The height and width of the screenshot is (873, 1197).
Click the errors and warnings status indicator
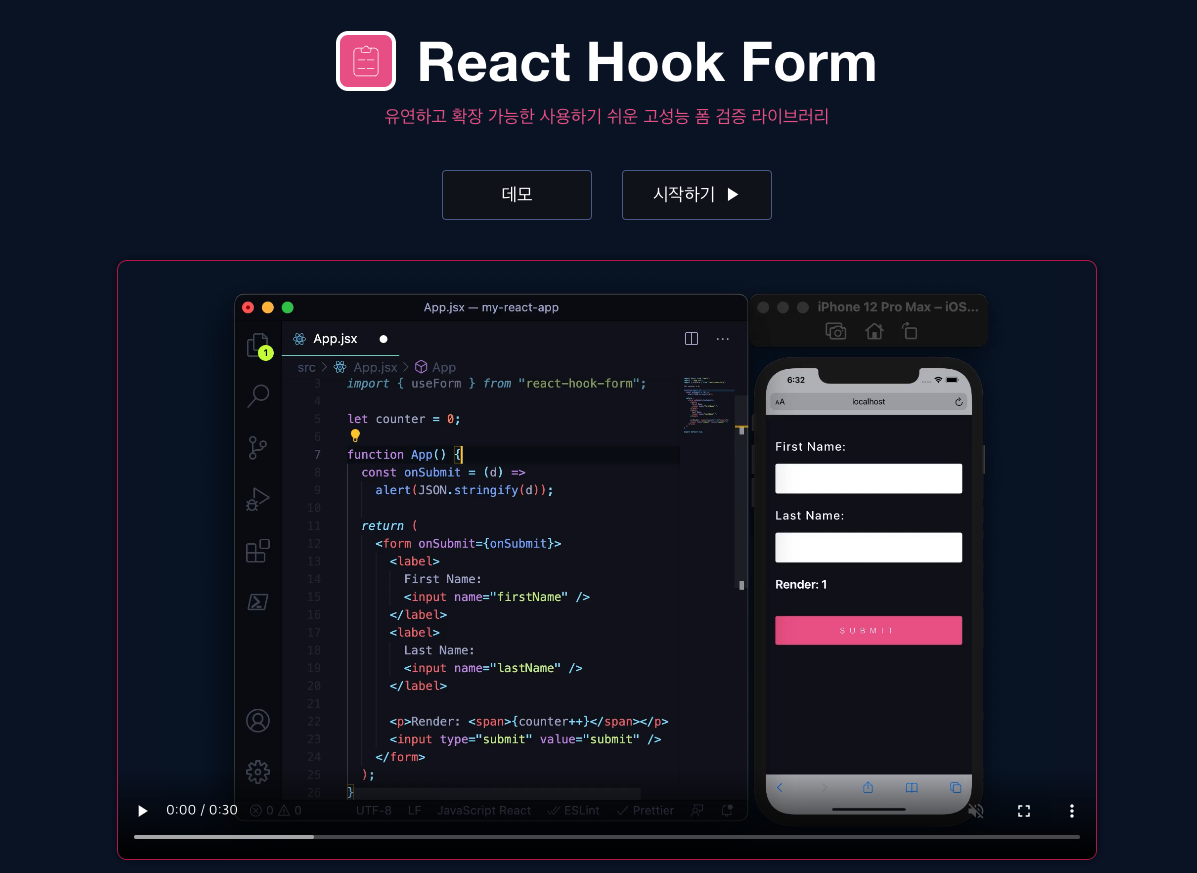coord(276,810)
